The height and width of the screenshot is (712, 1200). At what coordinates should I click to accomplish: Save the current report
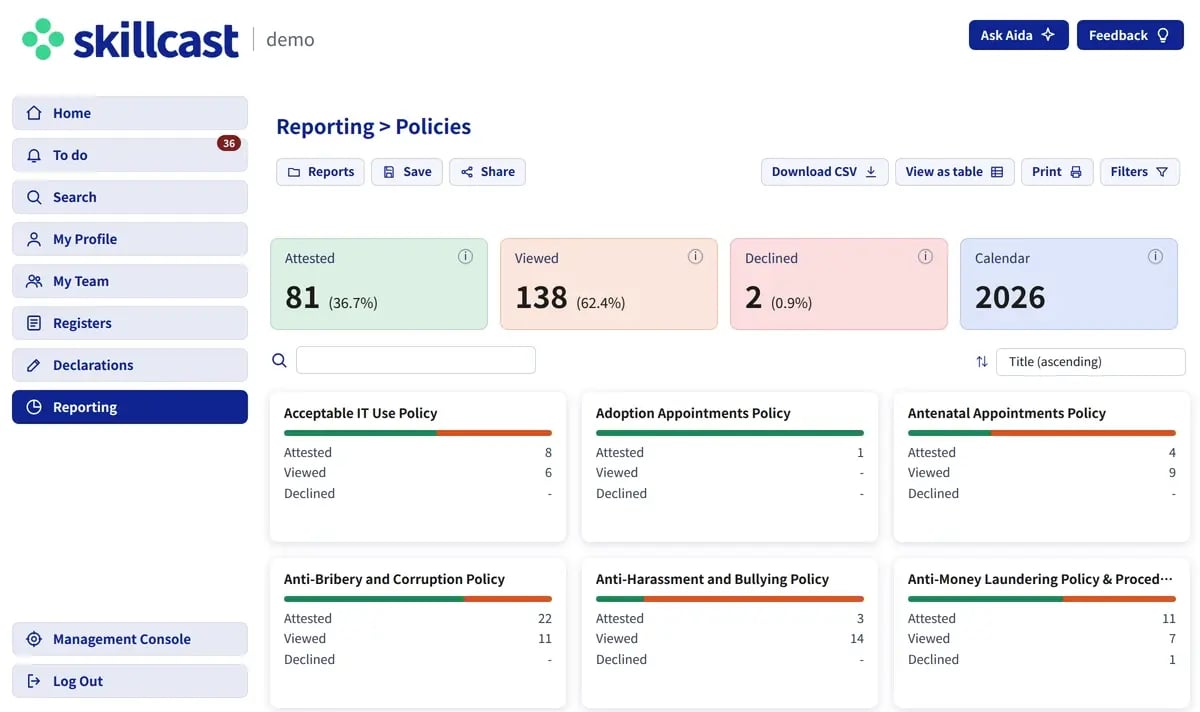click(x=407, y=172)
